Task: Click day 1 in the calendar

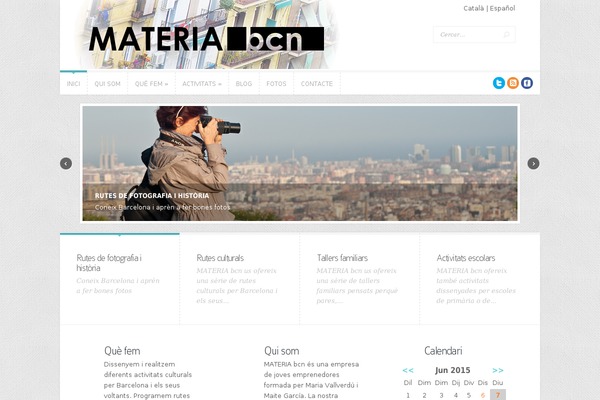Action: point(408,395)
